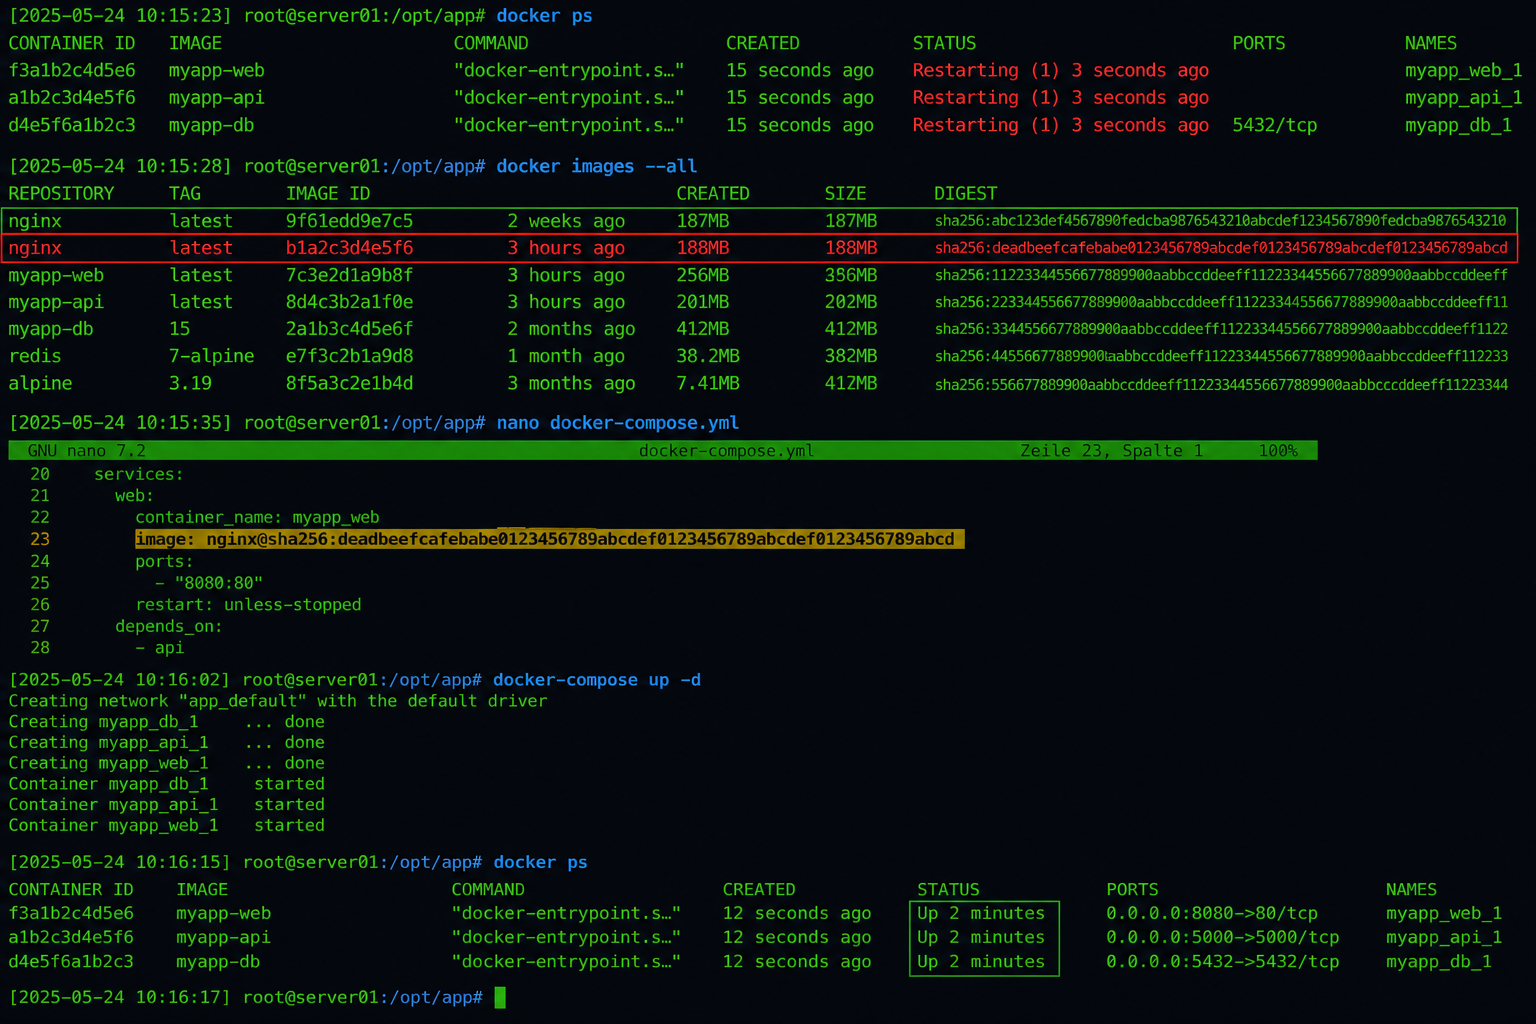Click "Container myapp_db_1 started" line
The width and height of the screenshot is (1536, 1024).
click(166, 784)
